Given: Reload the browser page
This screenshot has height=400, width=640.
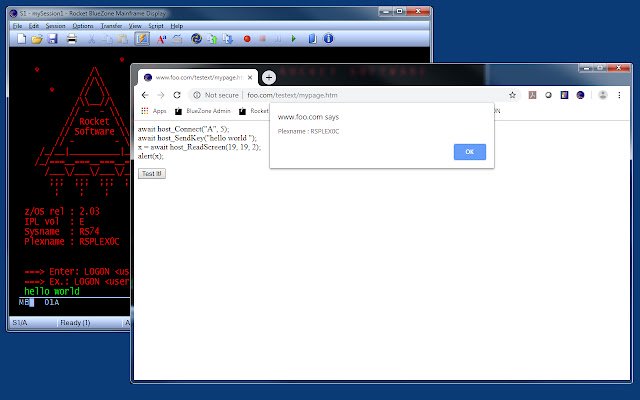Looking at the screenshot, I should [177, 95].
